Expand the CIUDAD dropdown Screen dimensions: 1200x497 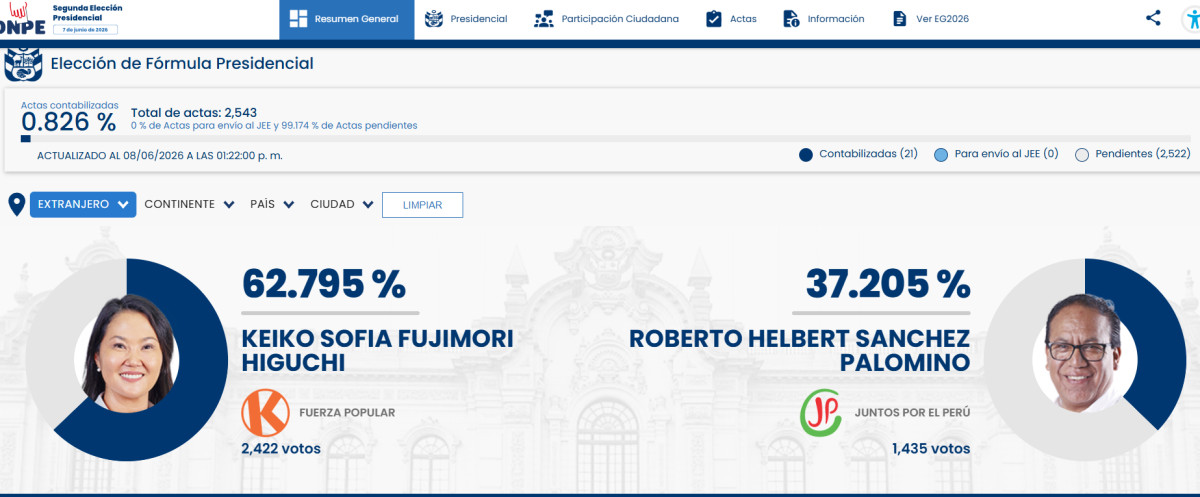point(342,204)
